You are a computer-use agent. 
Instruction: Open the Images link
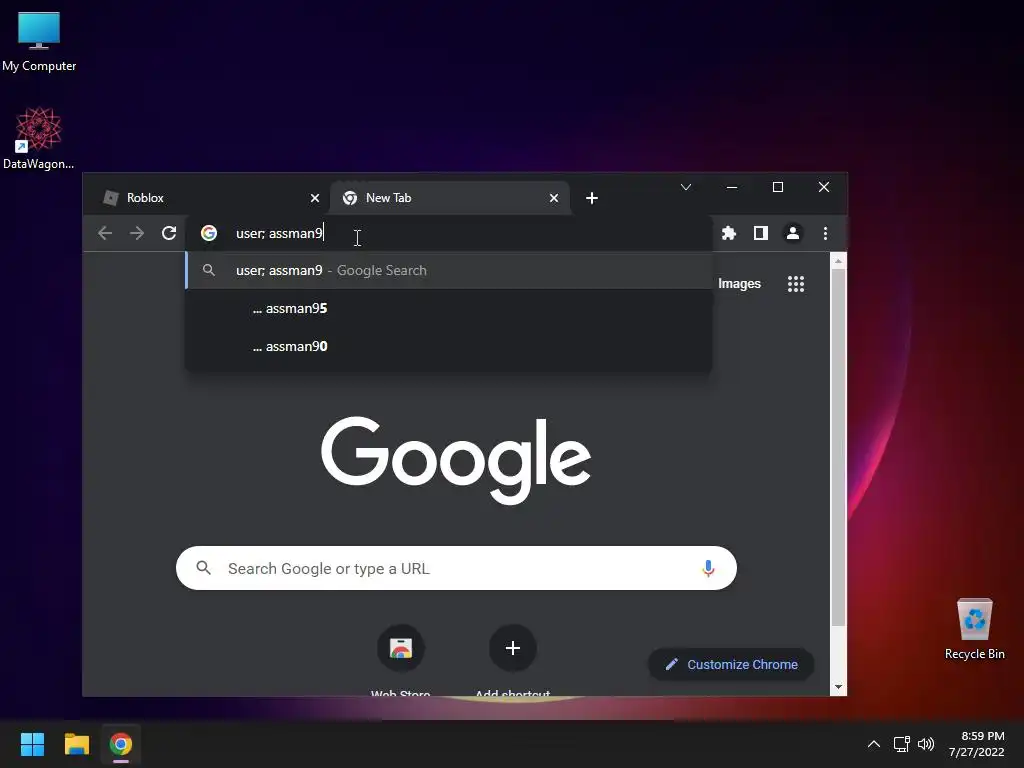tap(739, 283)
